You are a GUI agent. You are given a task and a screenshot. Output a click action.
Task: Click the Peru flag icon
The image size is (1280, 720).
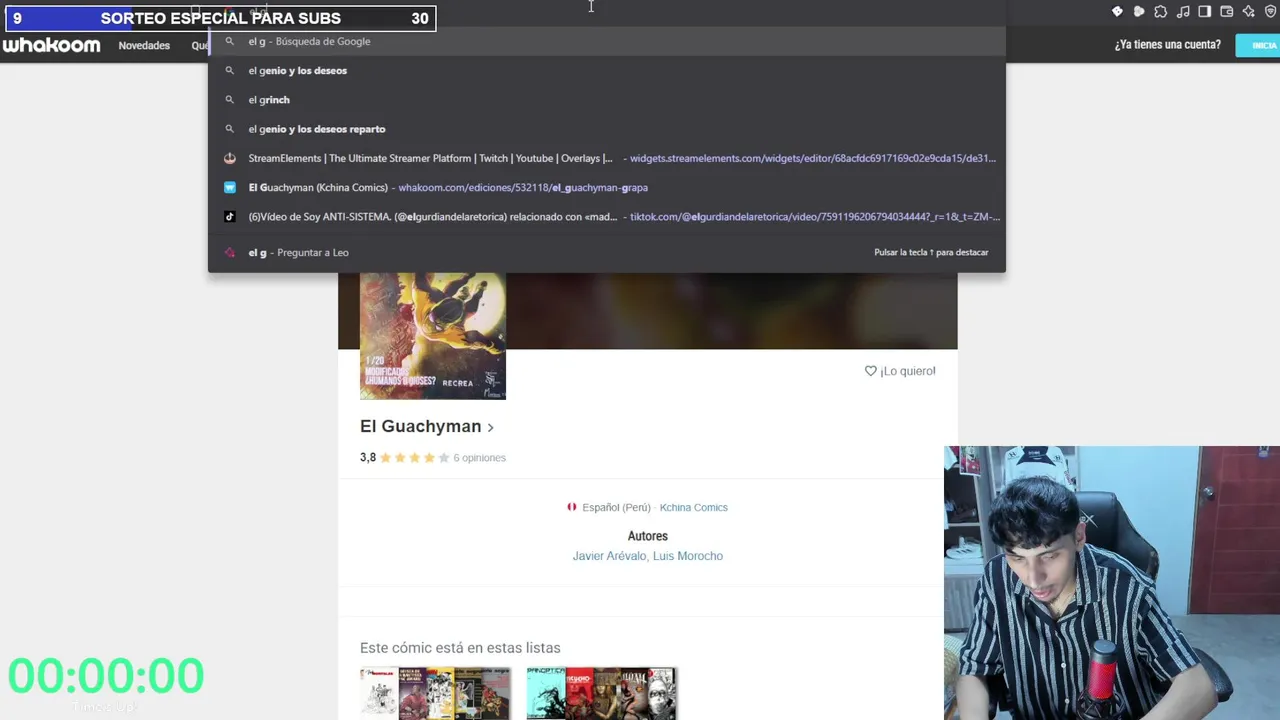click(572, 507)
